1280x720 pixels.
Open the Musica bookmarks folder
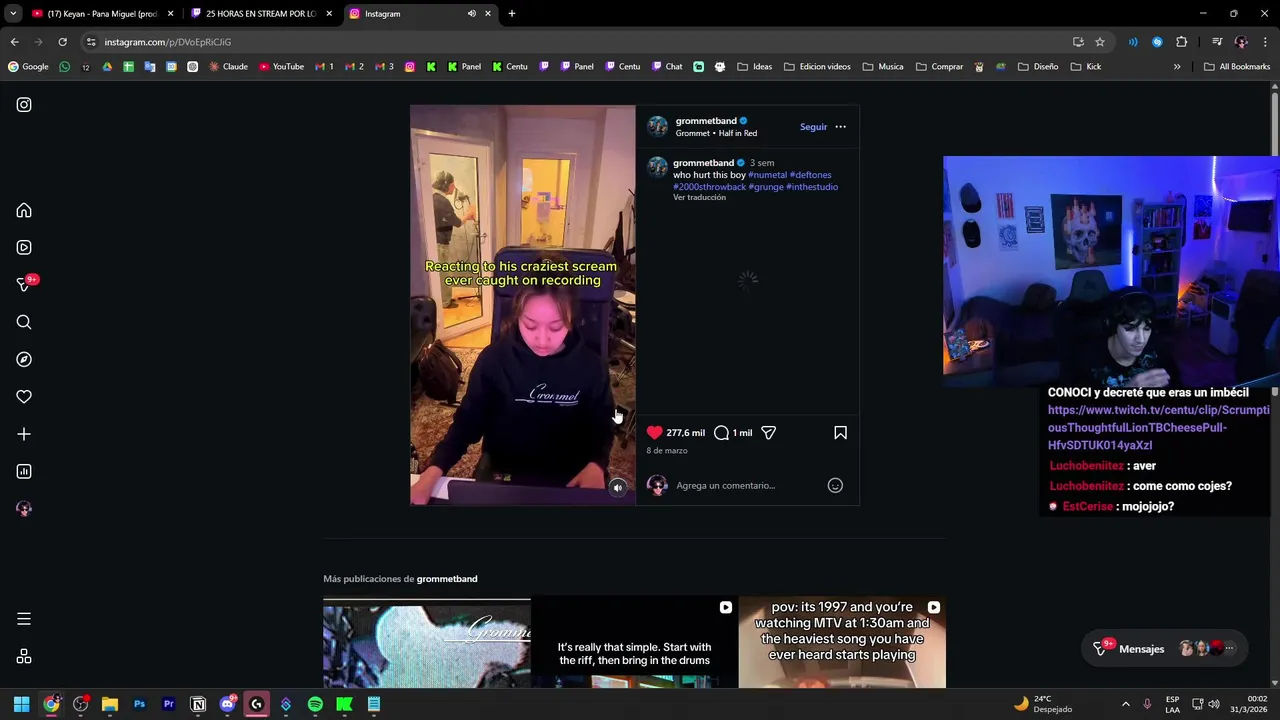[883, 67]
